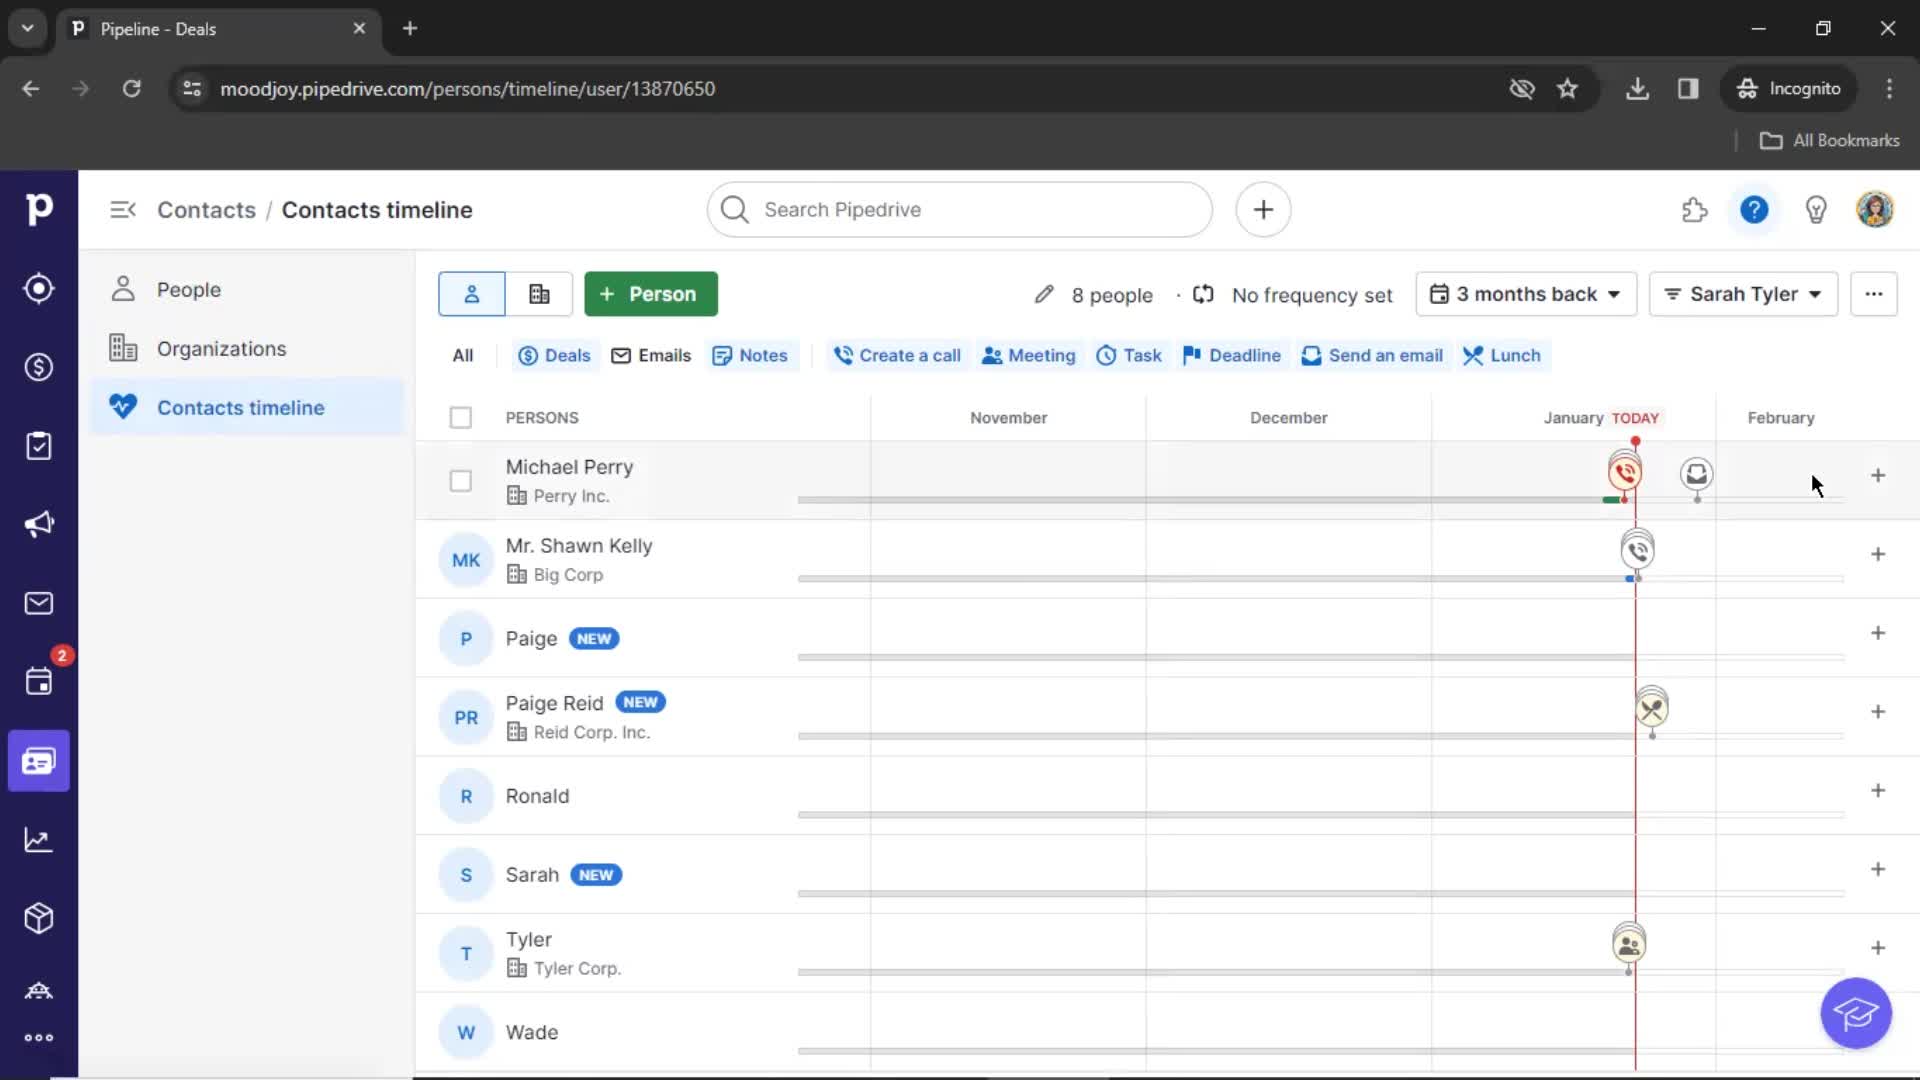This screenshot has width=1920, height=1080.
Task: Toggle the checkbox for Michael Perry
Action: 460,479
